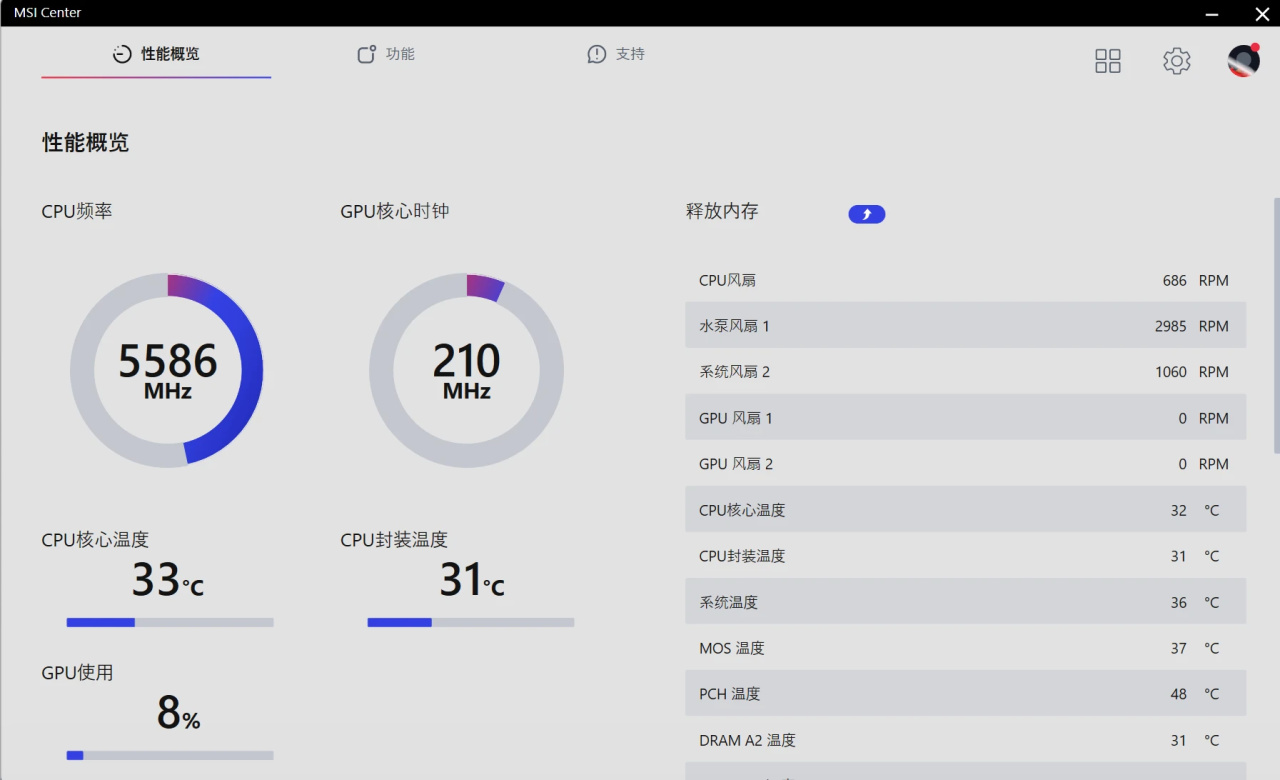Minimize the MSI Center window
This screenshot has width=1280, height=780.
tap(1212, 14)
